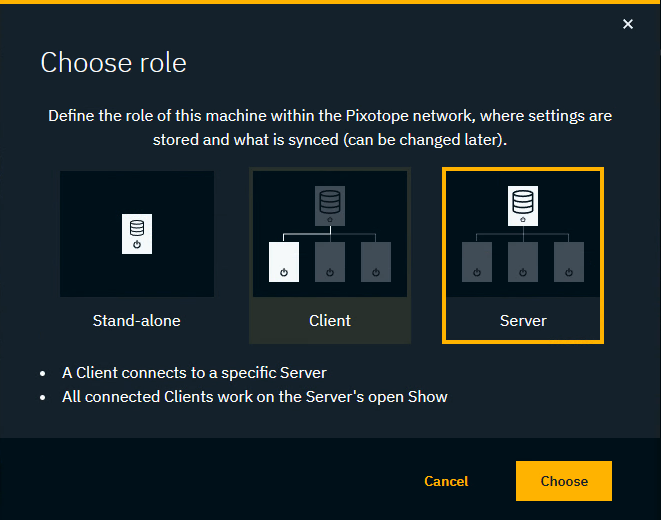
Task: Click the "A Client connects to a specific Server" bullet
Action: [194, 373]
